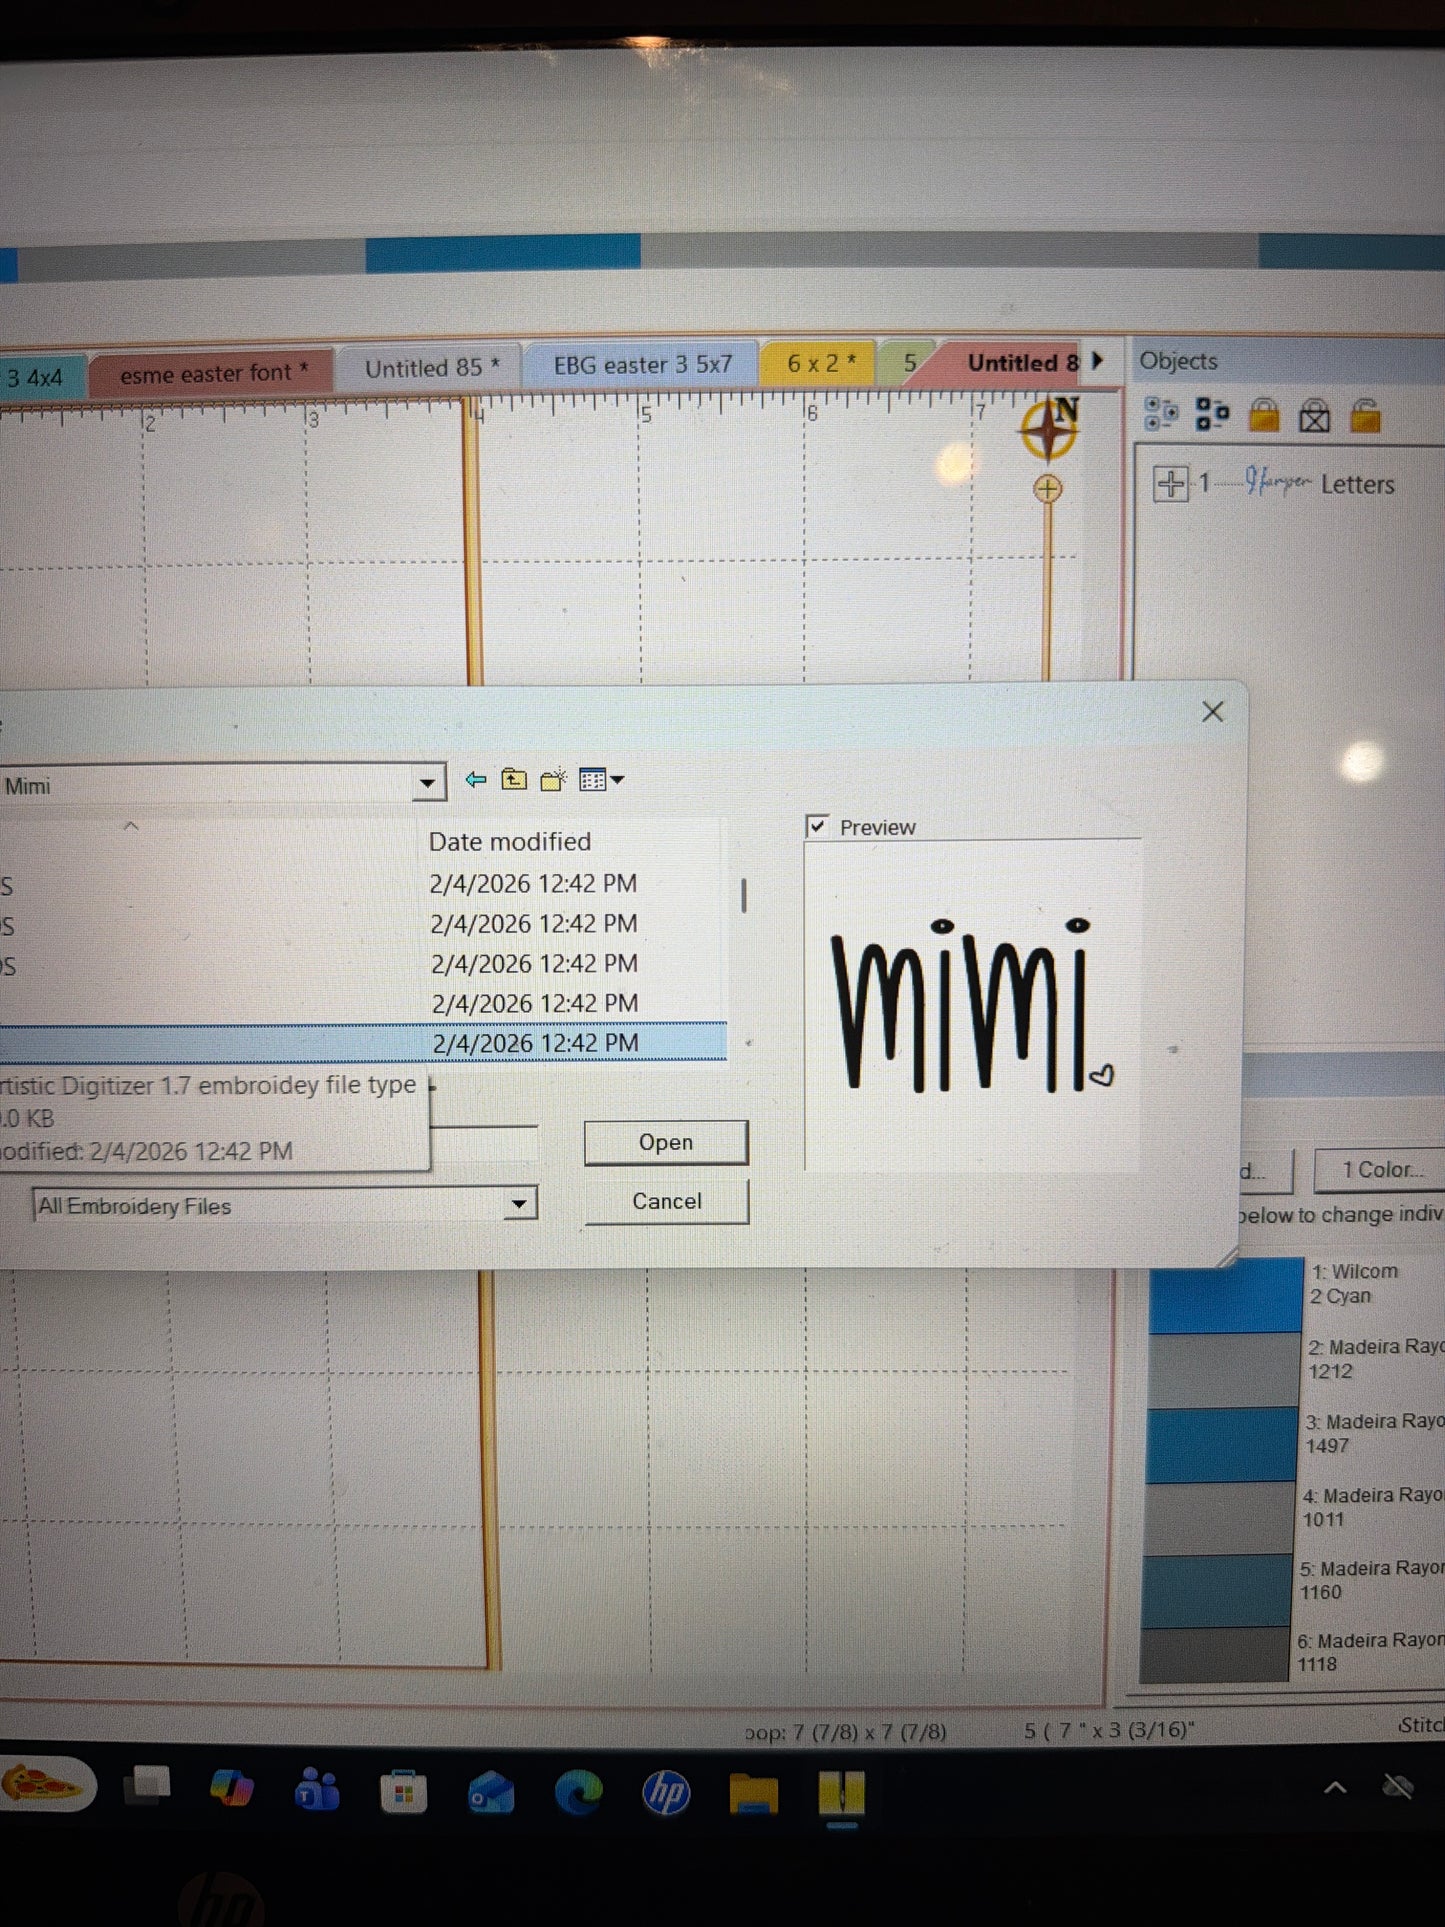Click the crossed-out tray icon beside the chevron
The height and width of the screenshot is (1927, 1445).
tap(1397, 1788)
